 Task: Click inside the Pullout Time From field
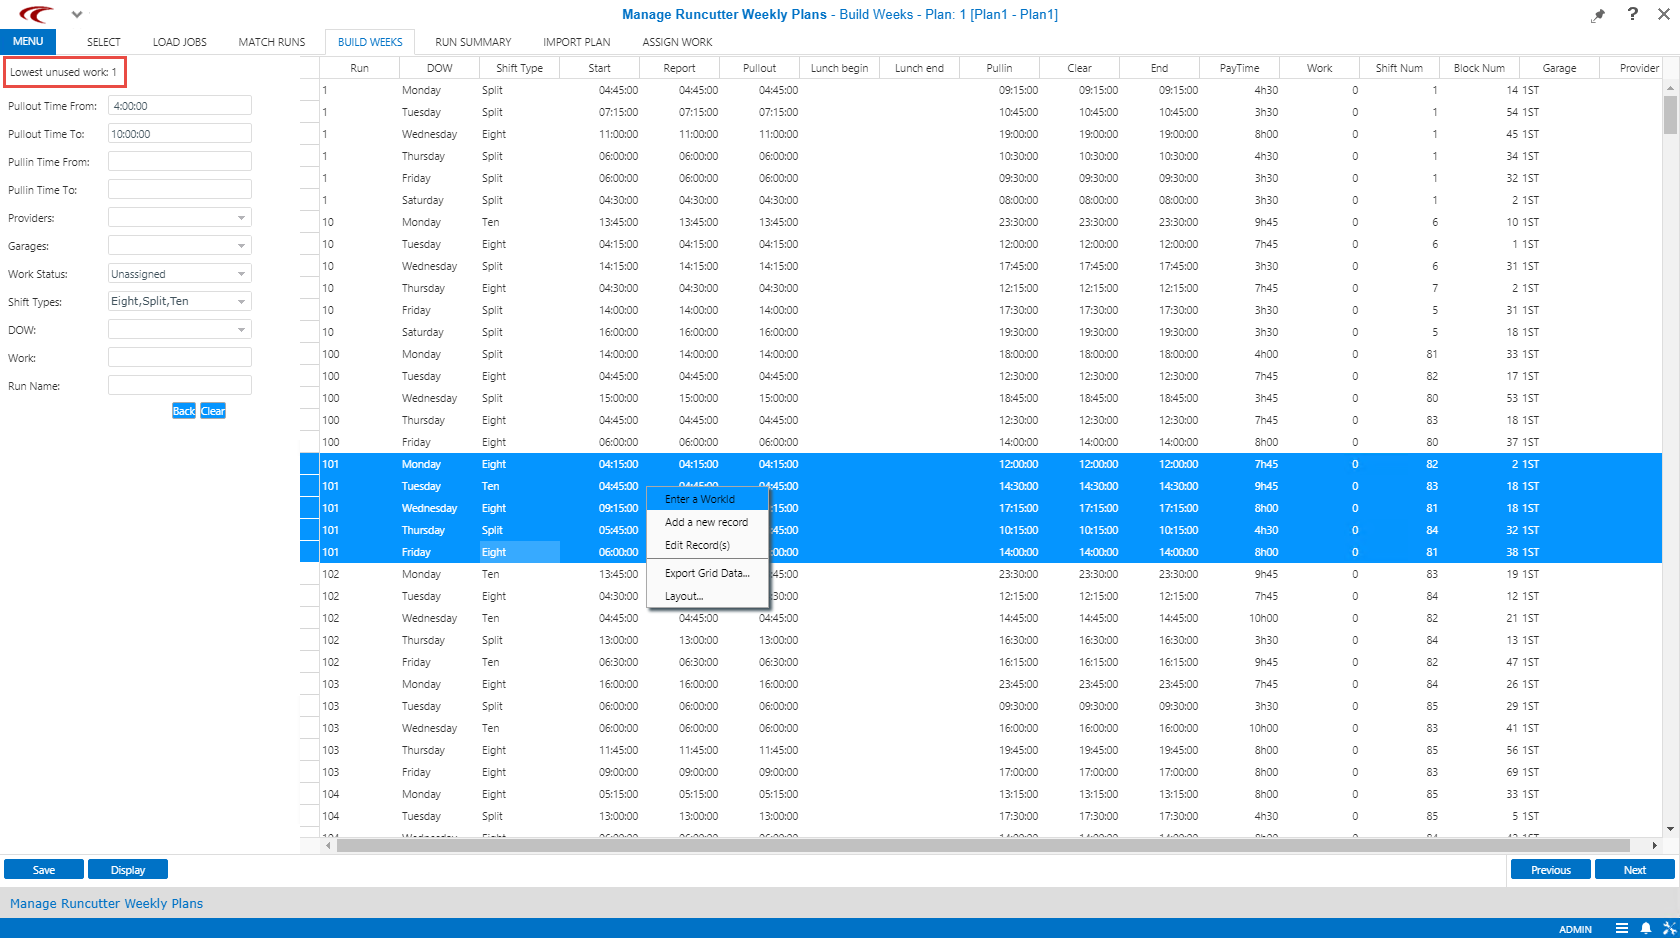[x=179, y=105]
